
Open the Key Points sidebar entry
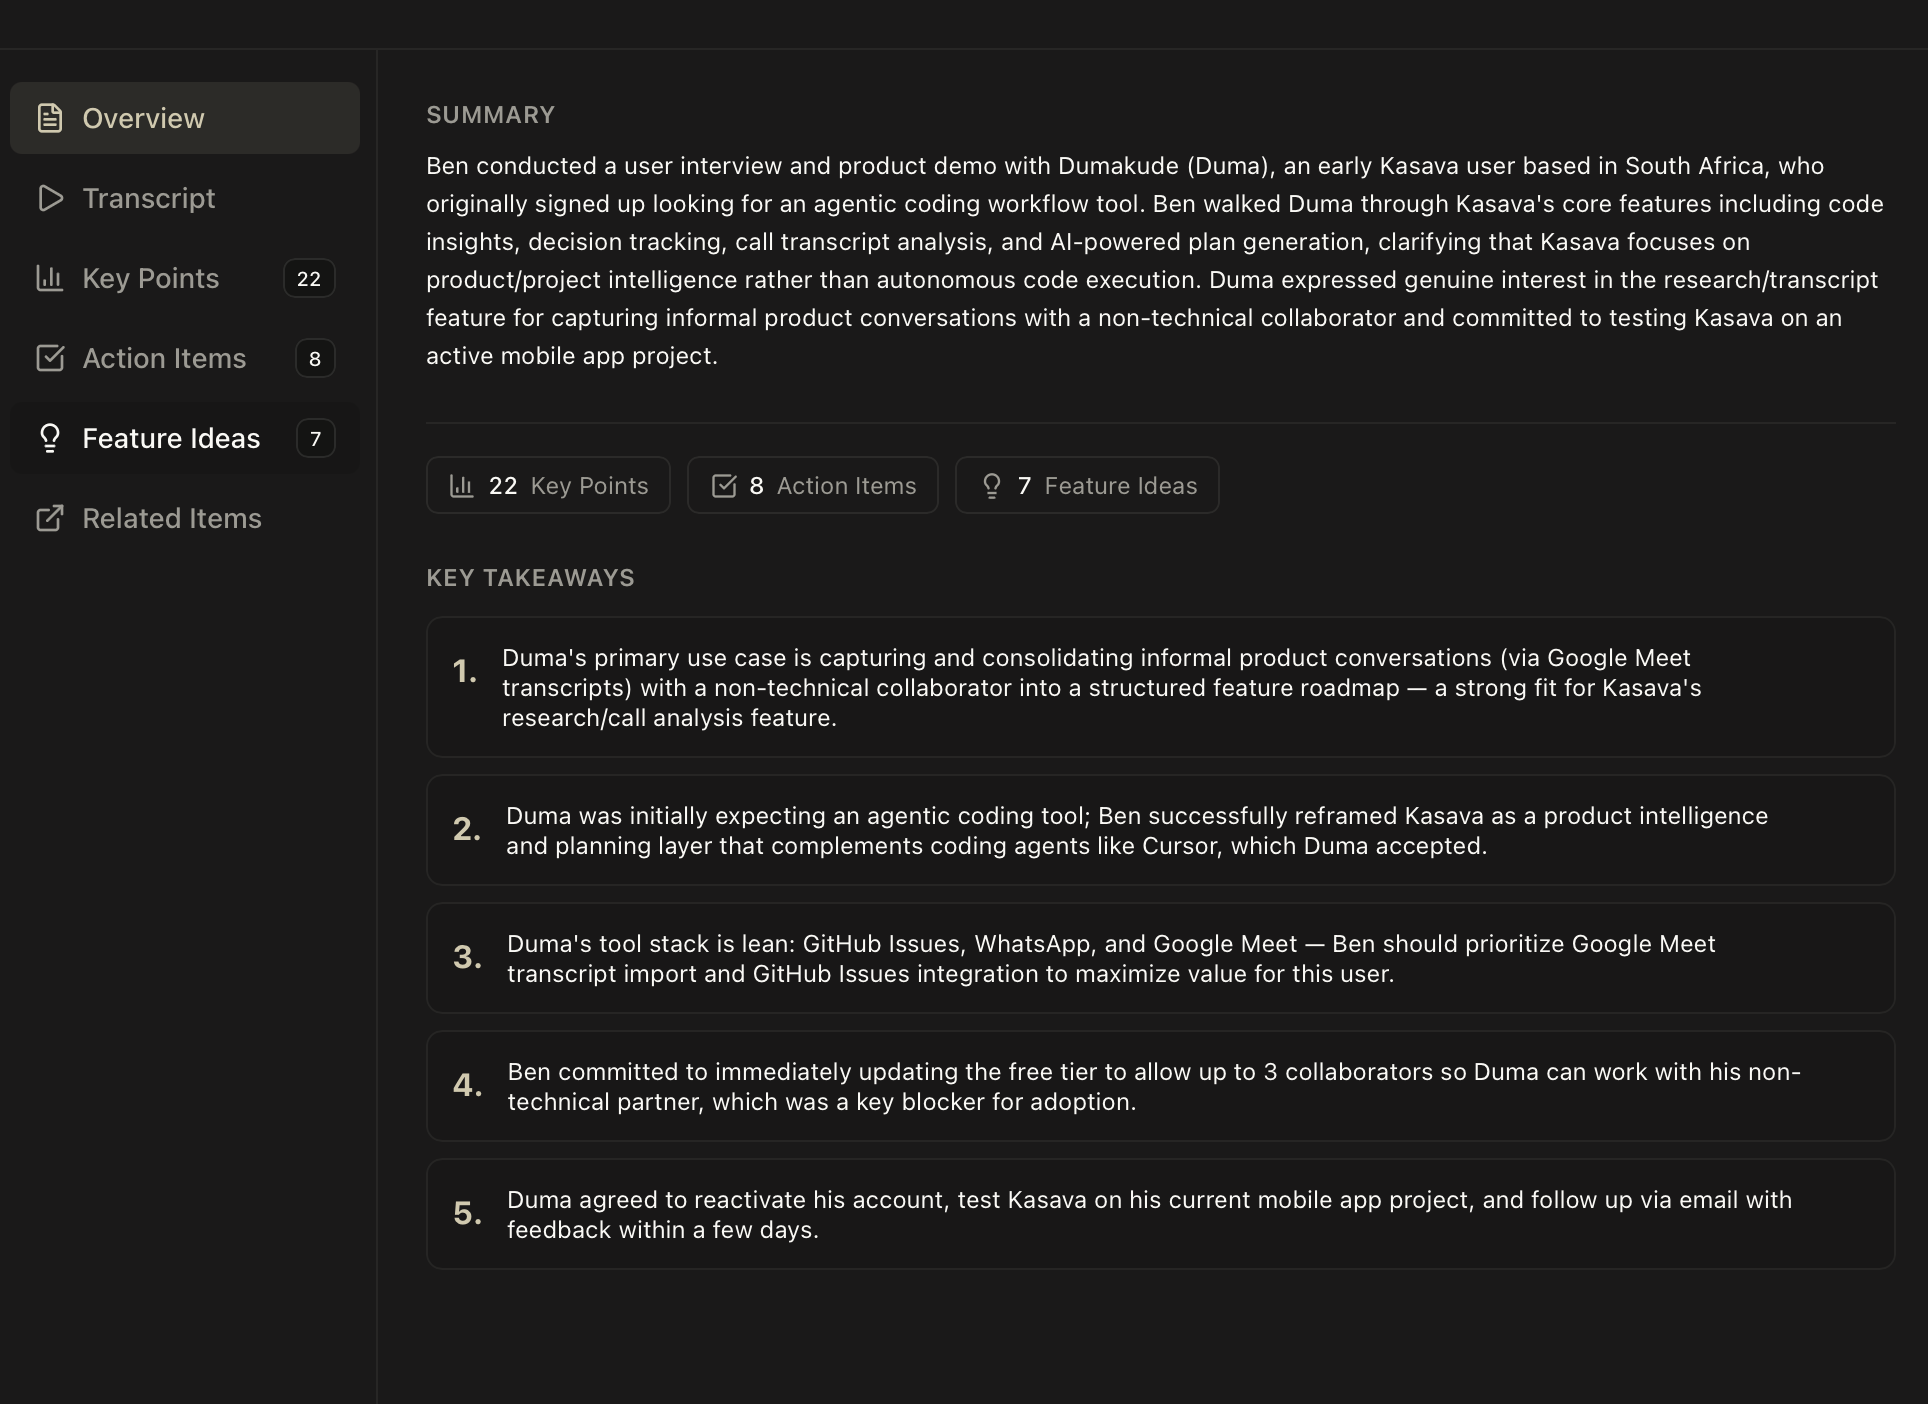(x=150, y=278)
